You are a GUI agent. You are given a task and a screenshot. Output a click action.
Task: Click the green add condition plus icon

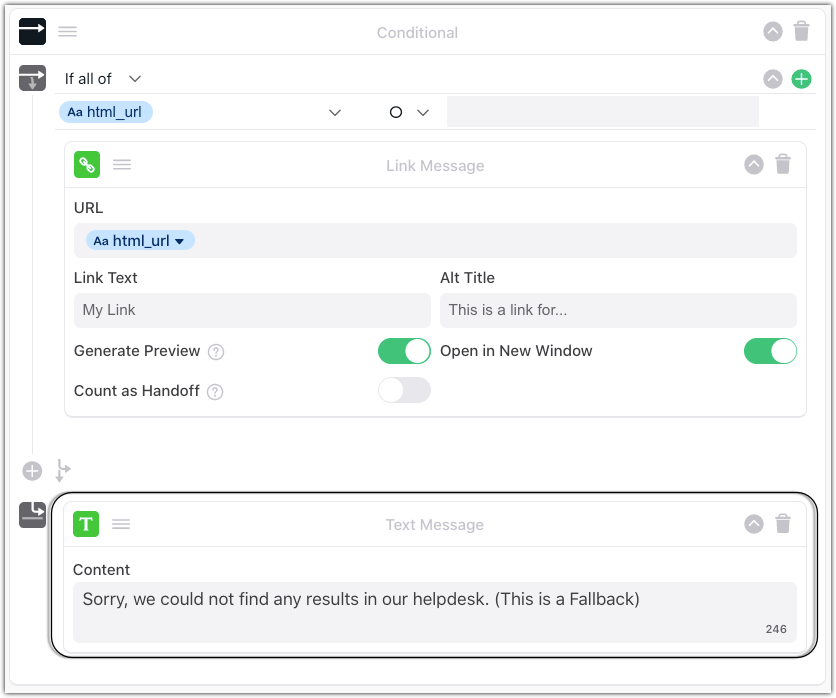(x=801, y=79)
